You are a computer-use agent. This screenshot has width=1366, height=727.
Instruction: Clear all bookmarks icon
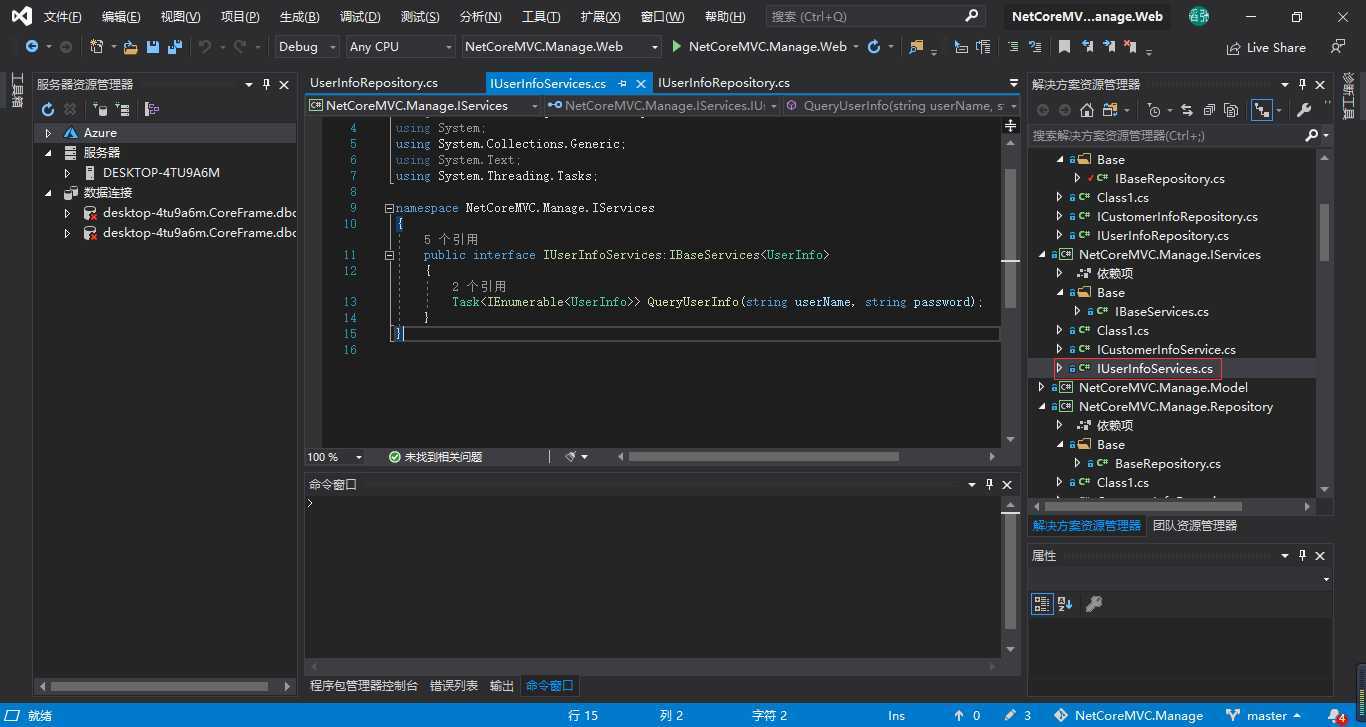tap(1130, 47)
